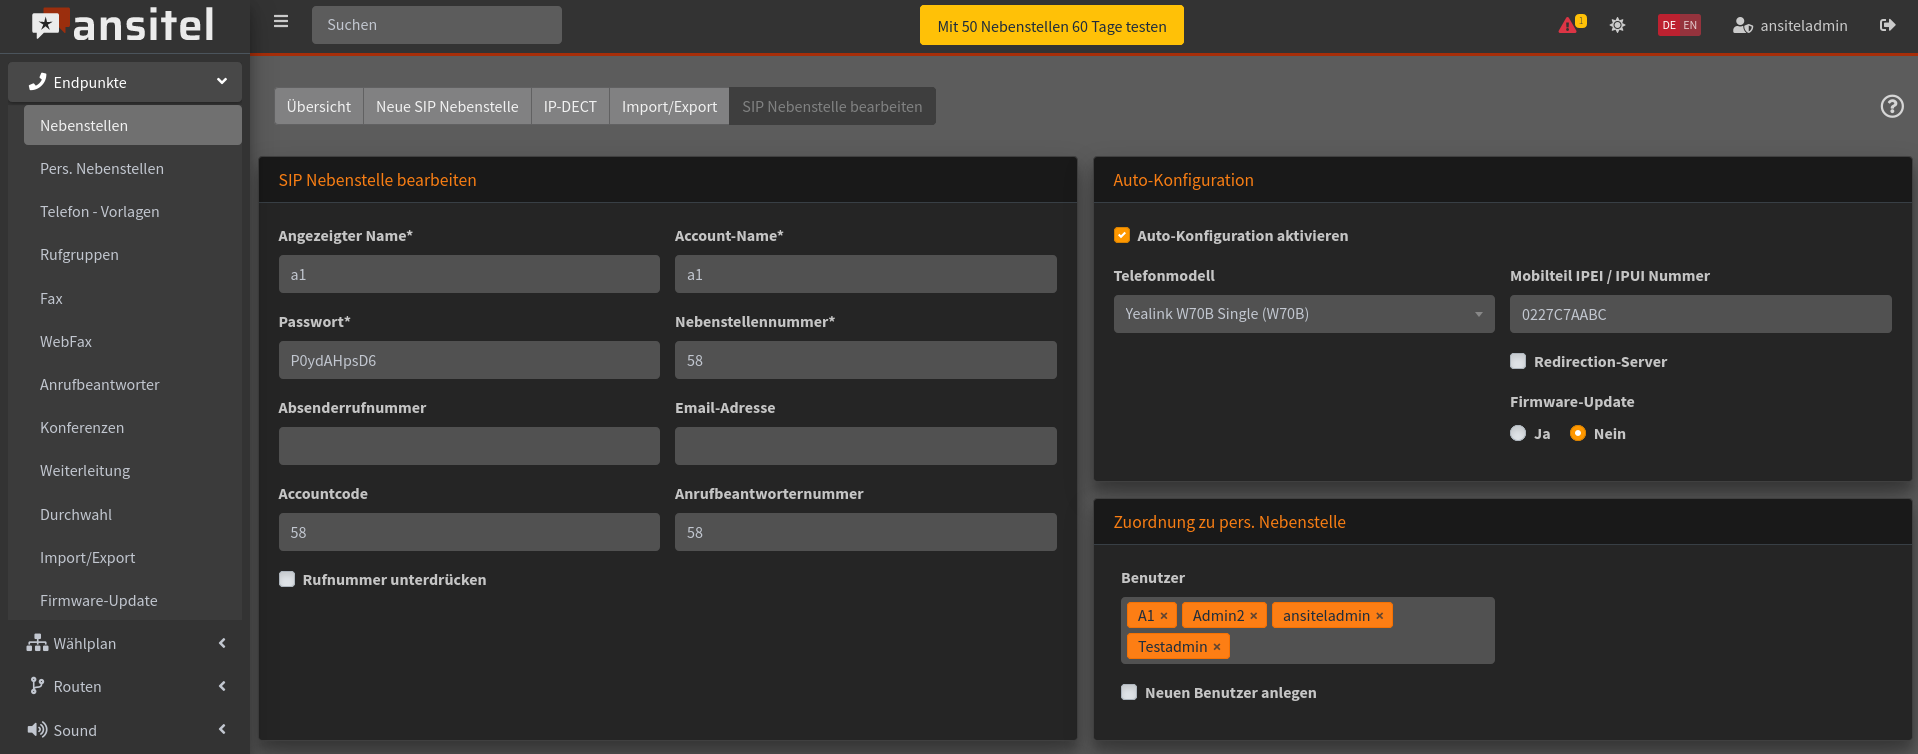Check Rufnummer unterdrücken option
The height and width of the screenshot is (754, 1918).
point(287,580)
